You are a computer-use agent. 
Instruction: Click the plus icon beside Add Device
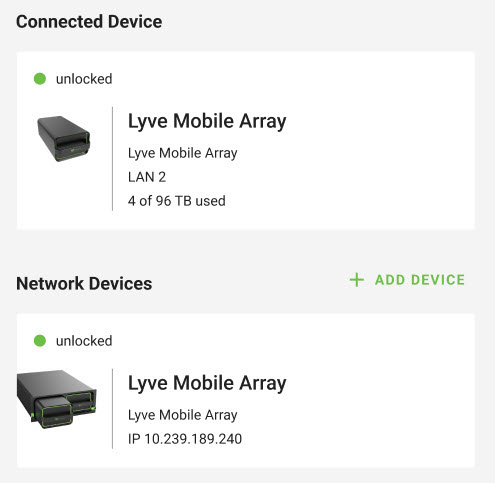(356, 280)
